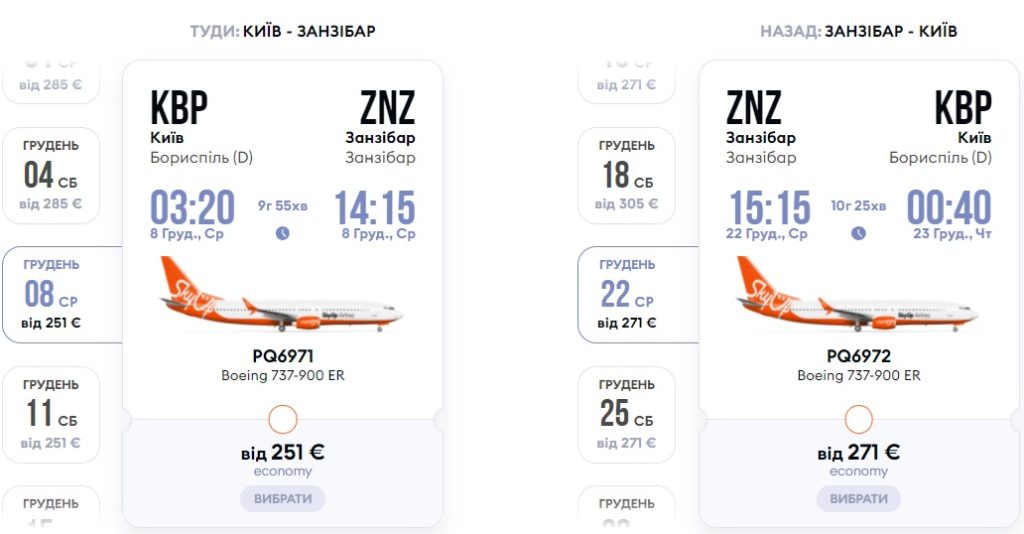Click the 00:40 arrival time
1024x534 pixels.
(949, 208)
